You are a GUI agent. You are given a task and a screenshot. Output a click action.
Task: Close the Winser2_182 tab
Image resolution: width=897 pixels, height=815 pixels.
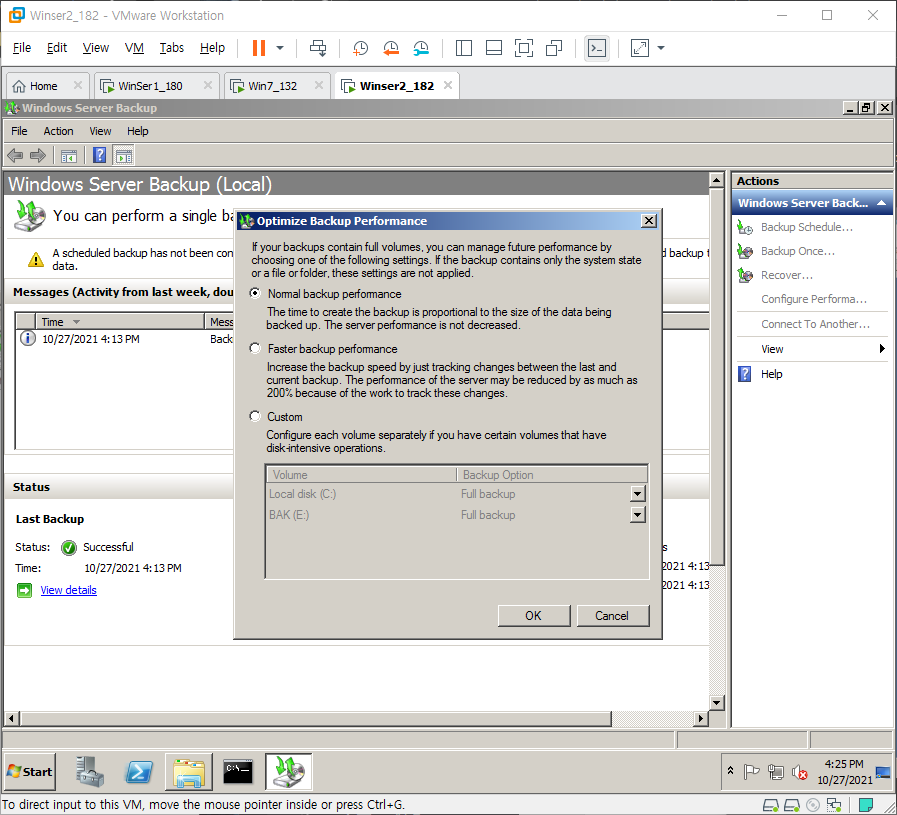click(448, 85)
